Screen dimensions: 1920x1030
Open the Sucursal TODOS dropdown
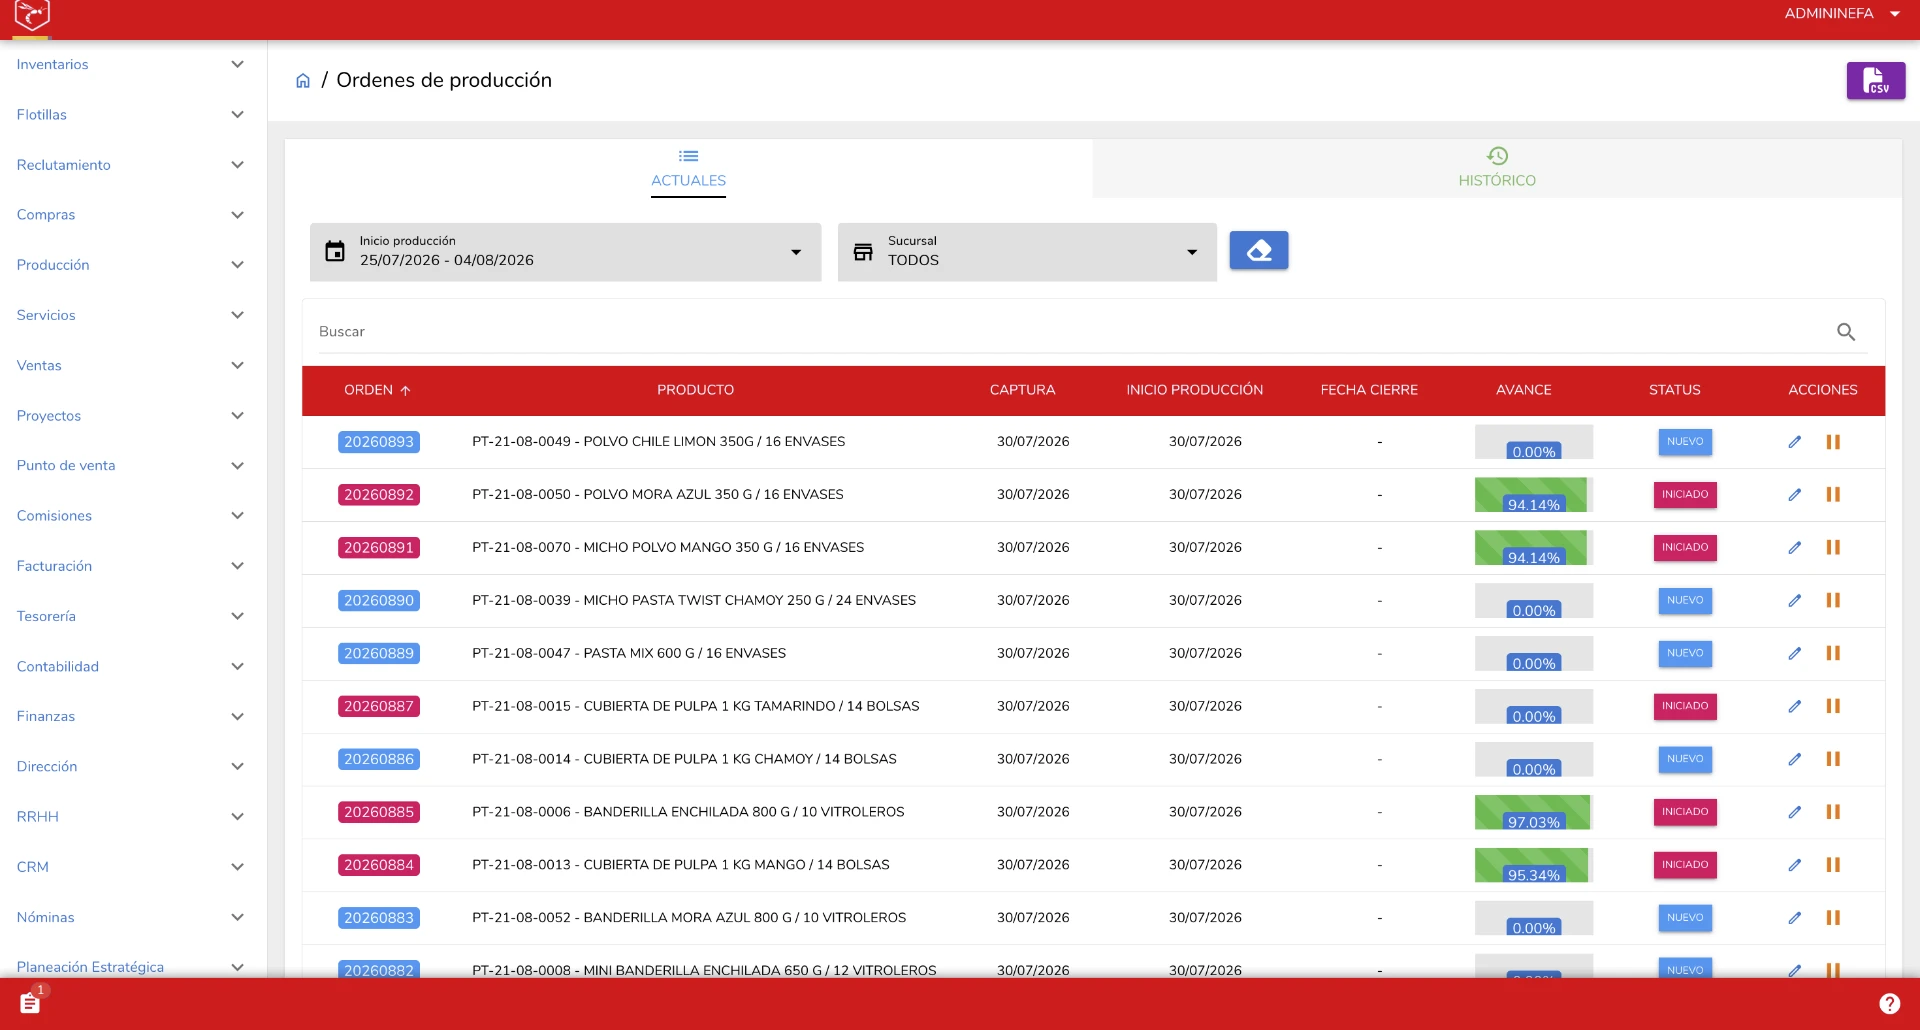coord(1027,252)
